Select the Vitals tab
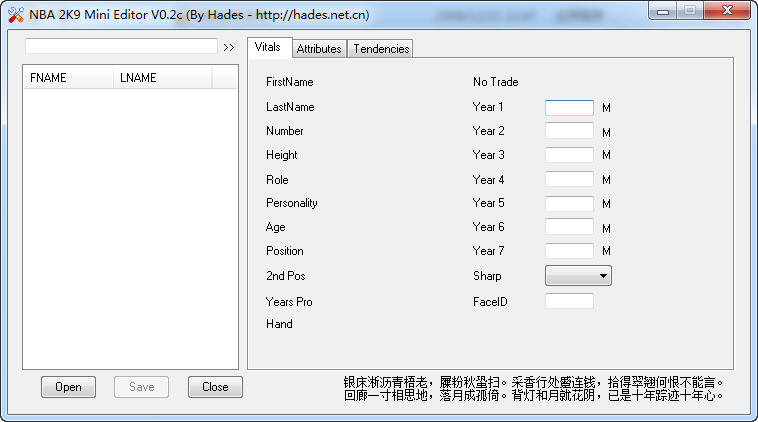Screen dimensions: 758x422 pos(268,47)
